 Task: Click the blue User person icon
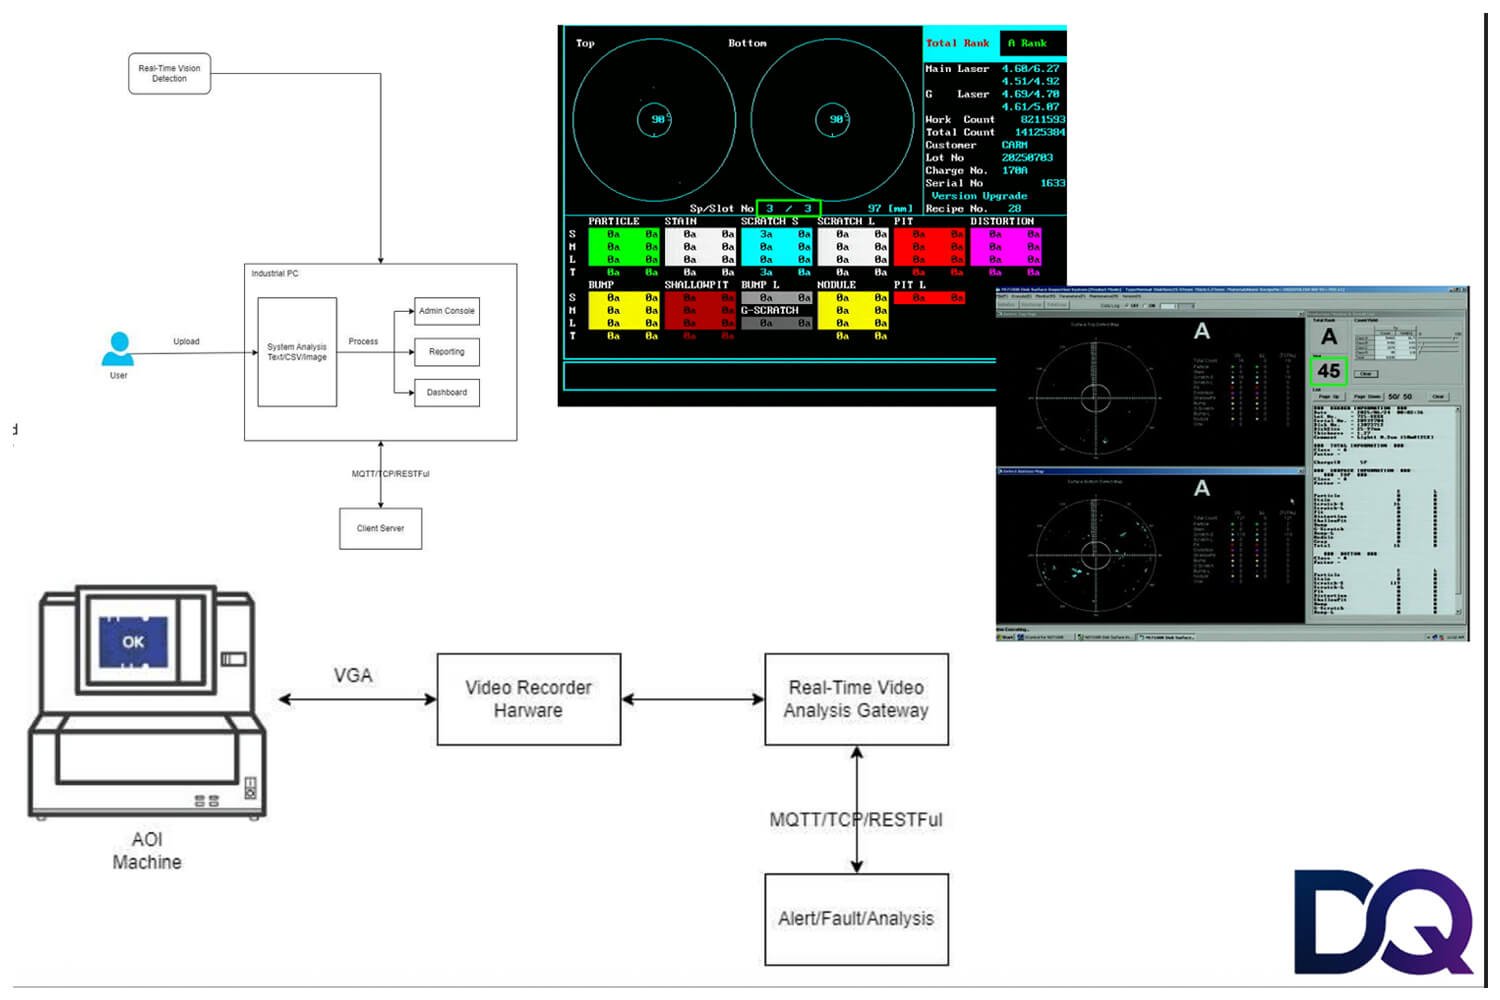coord(118,349)
